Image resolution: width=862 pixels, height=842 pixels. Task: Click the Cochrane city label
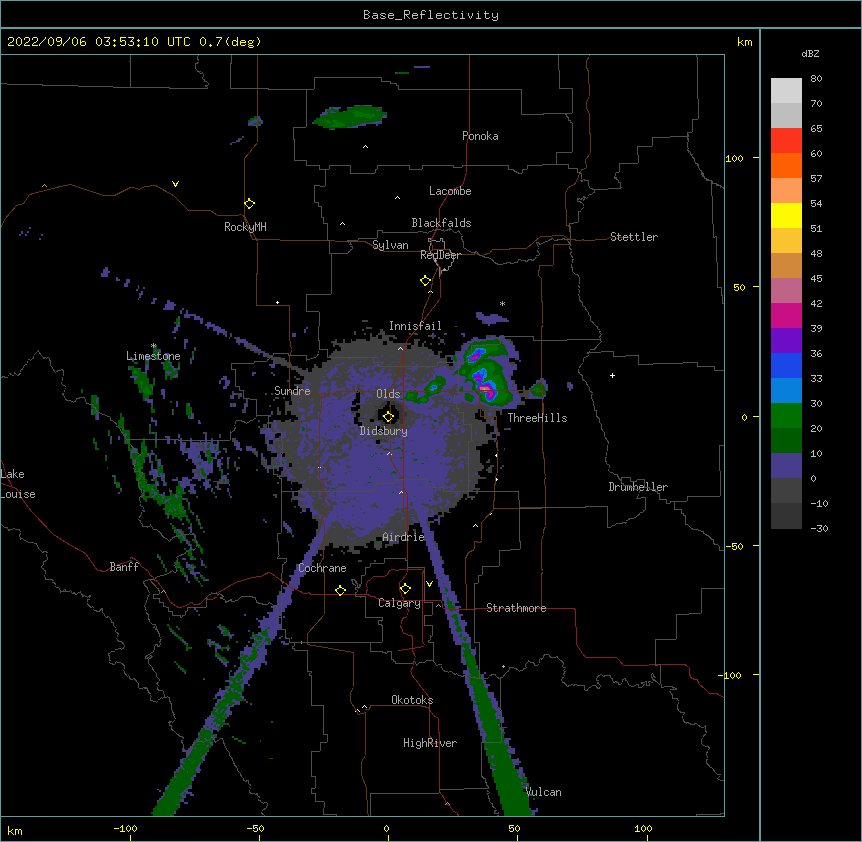[x=322, y=568]
